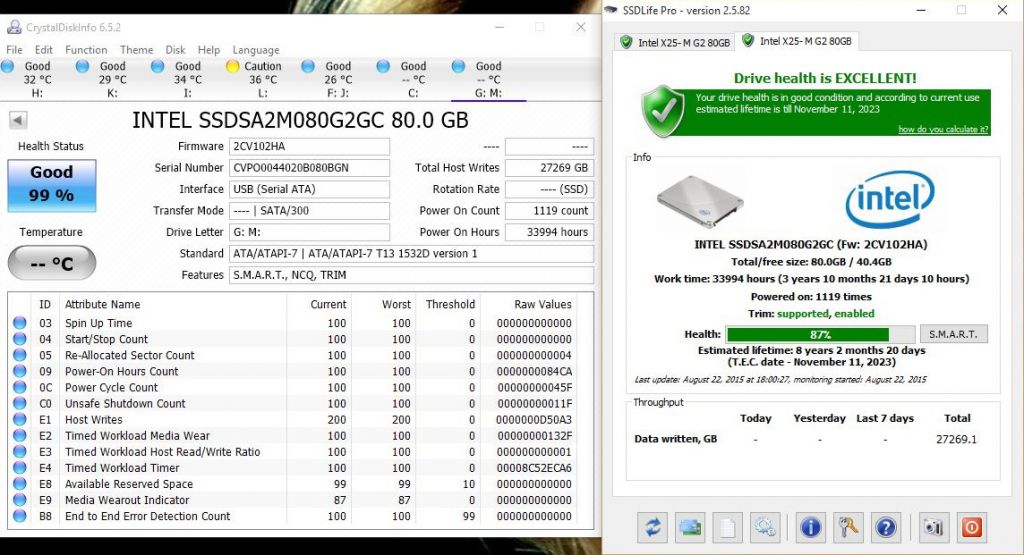Click the Intel logo in SSDLife

click(x=889, y=198)
